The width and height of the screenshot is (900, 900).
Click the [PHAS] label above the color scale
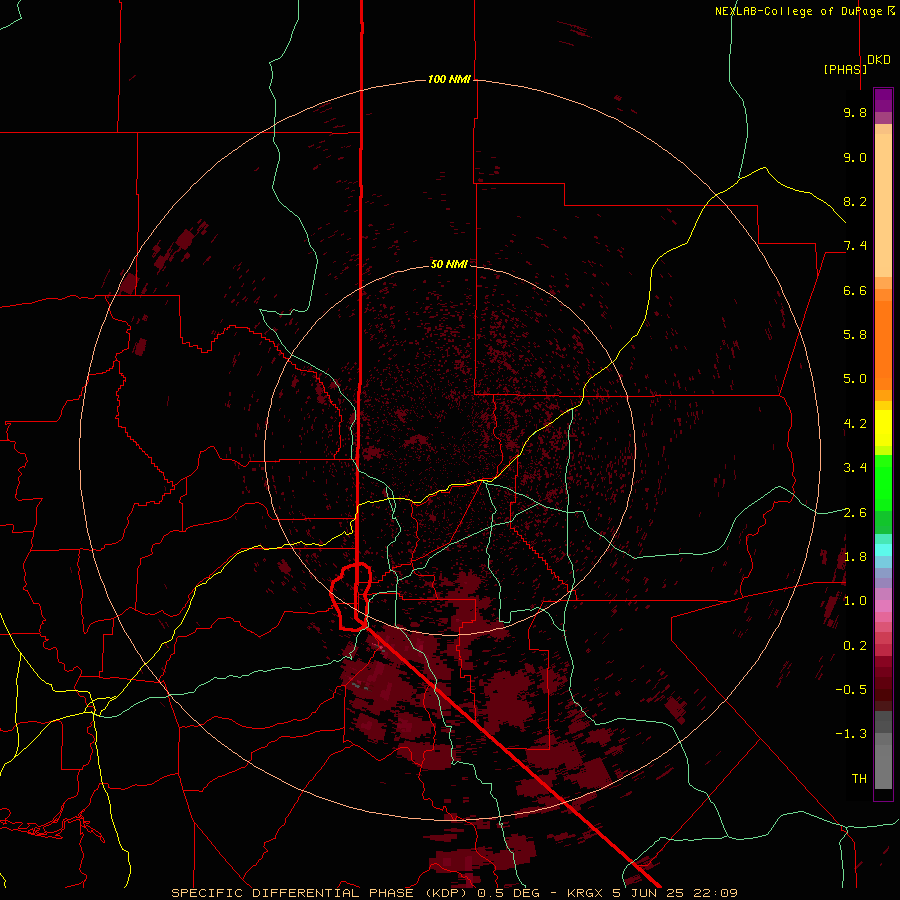[845, 69]
